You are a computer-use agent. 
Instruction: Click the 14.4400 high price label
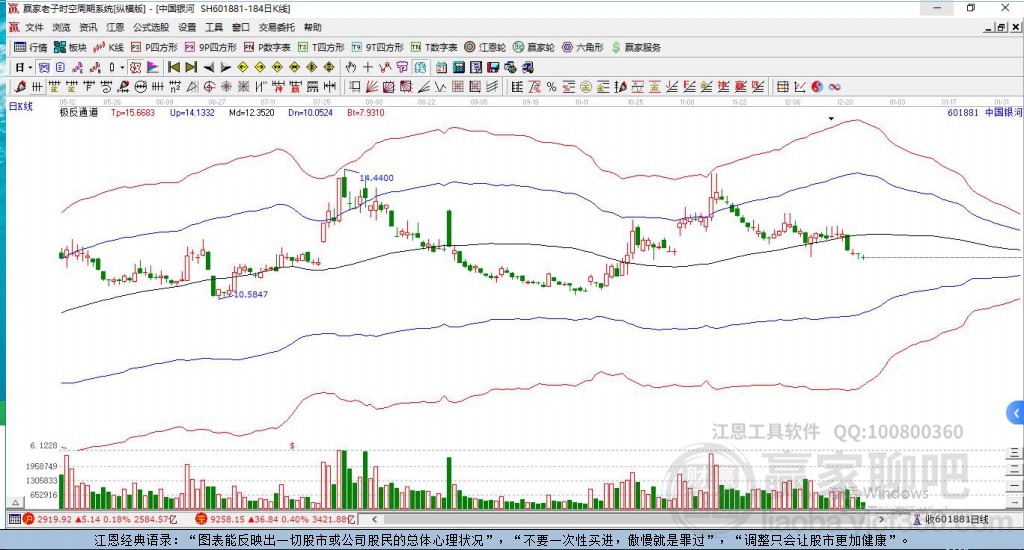click(x=377, y=178)
